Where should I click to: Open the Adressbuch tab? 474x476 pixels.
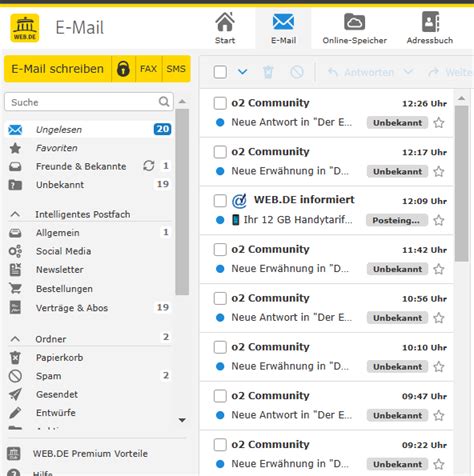[430, 28]
